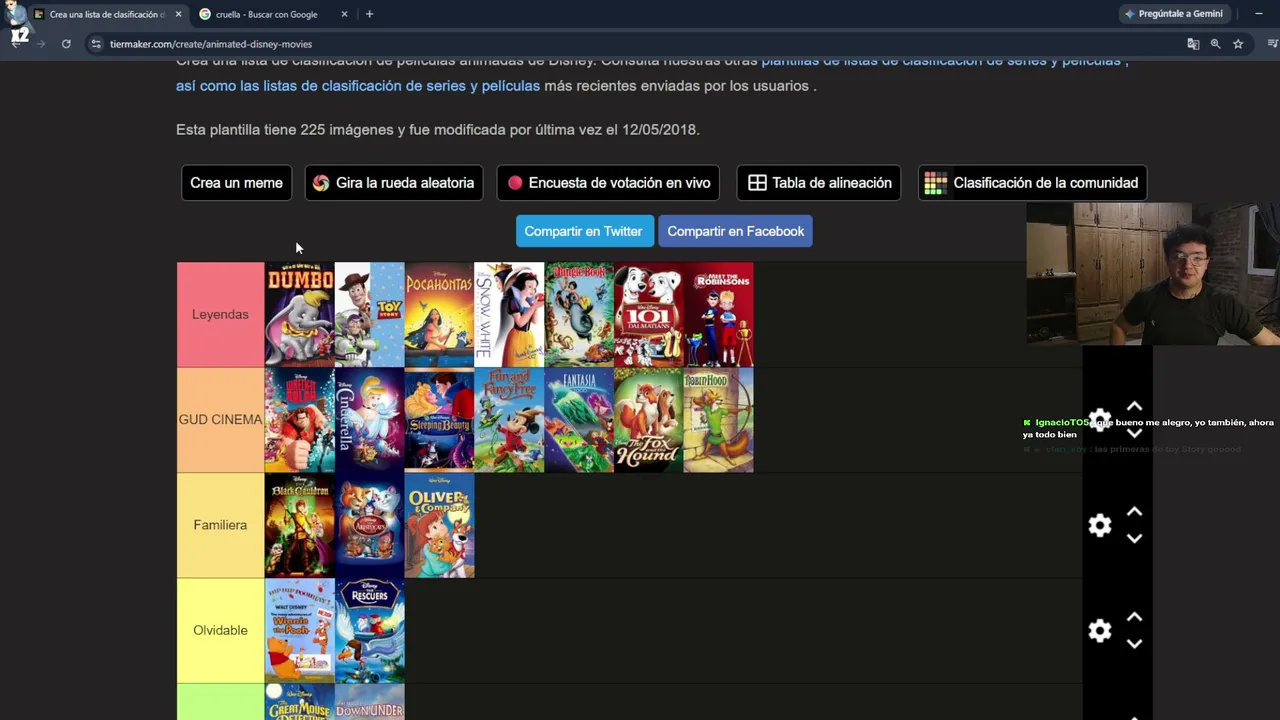Click the Pregúntale a Gemini button

[x=1173, y=14]
